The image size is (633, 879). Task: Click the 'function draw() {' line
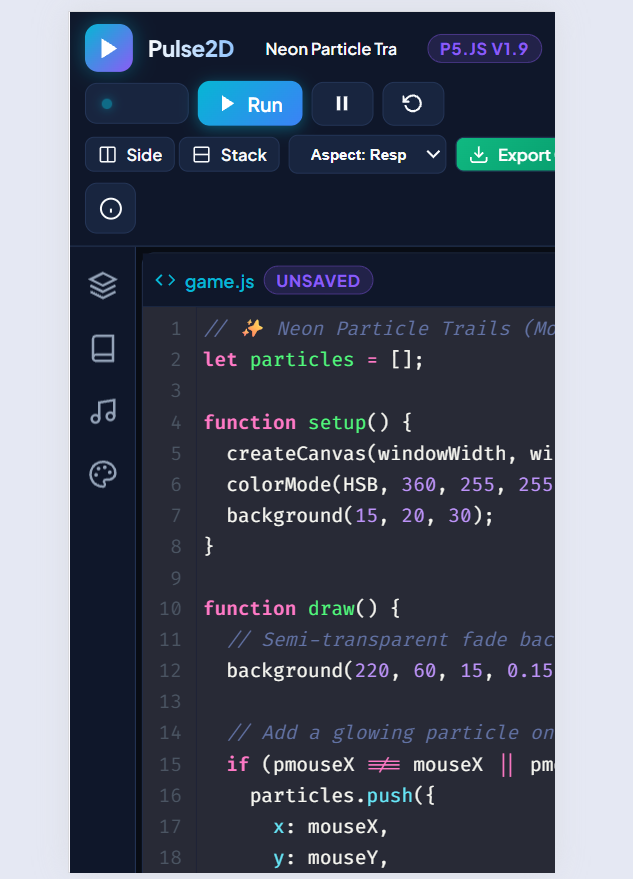coord(302,609)
